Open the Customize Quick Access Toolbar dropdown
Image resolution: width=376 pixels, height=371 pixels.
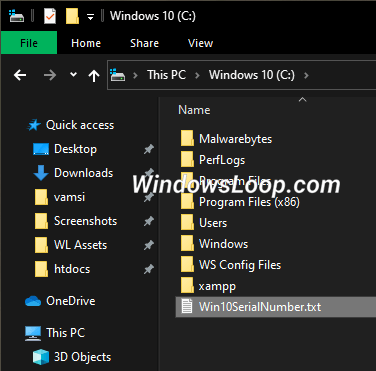[90, 17]
